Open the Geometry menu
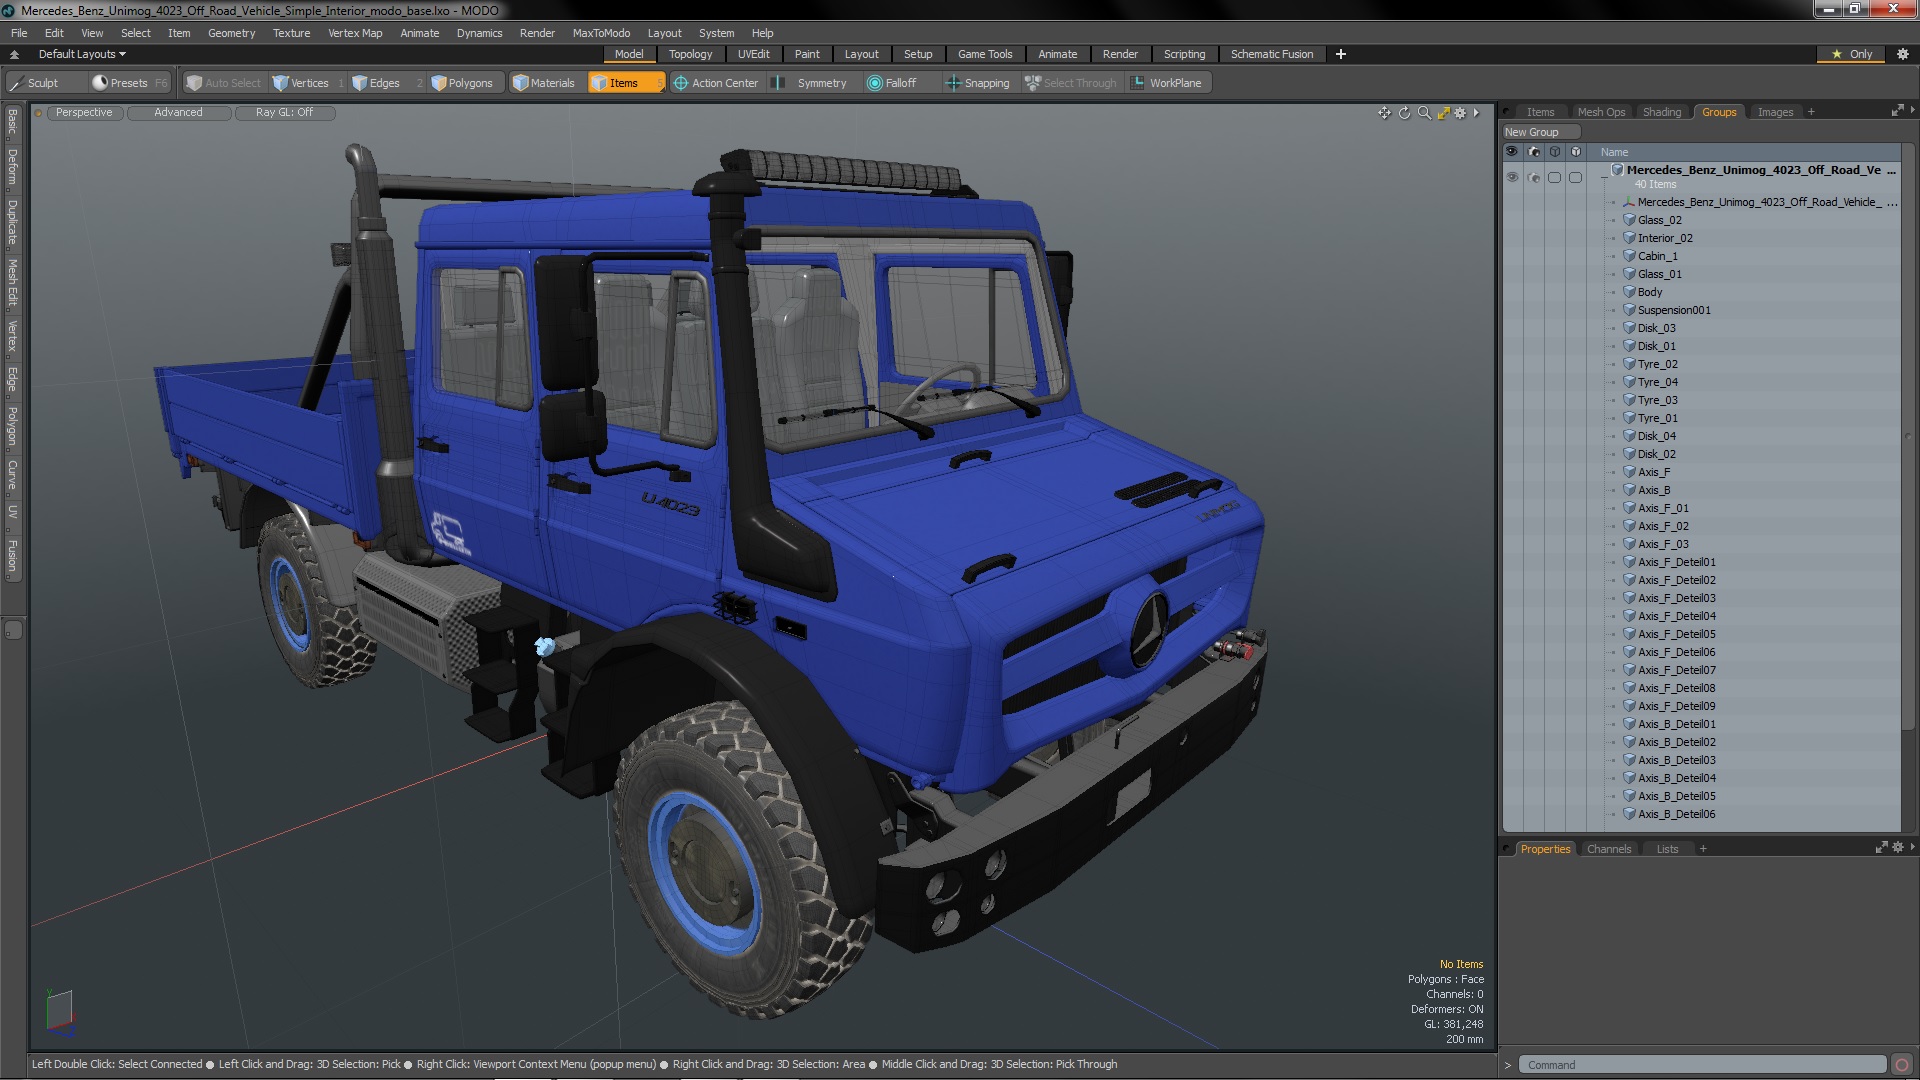The height and width of the screenshot is (1080, 1920). pyautogui.click(x=231, y=33)
